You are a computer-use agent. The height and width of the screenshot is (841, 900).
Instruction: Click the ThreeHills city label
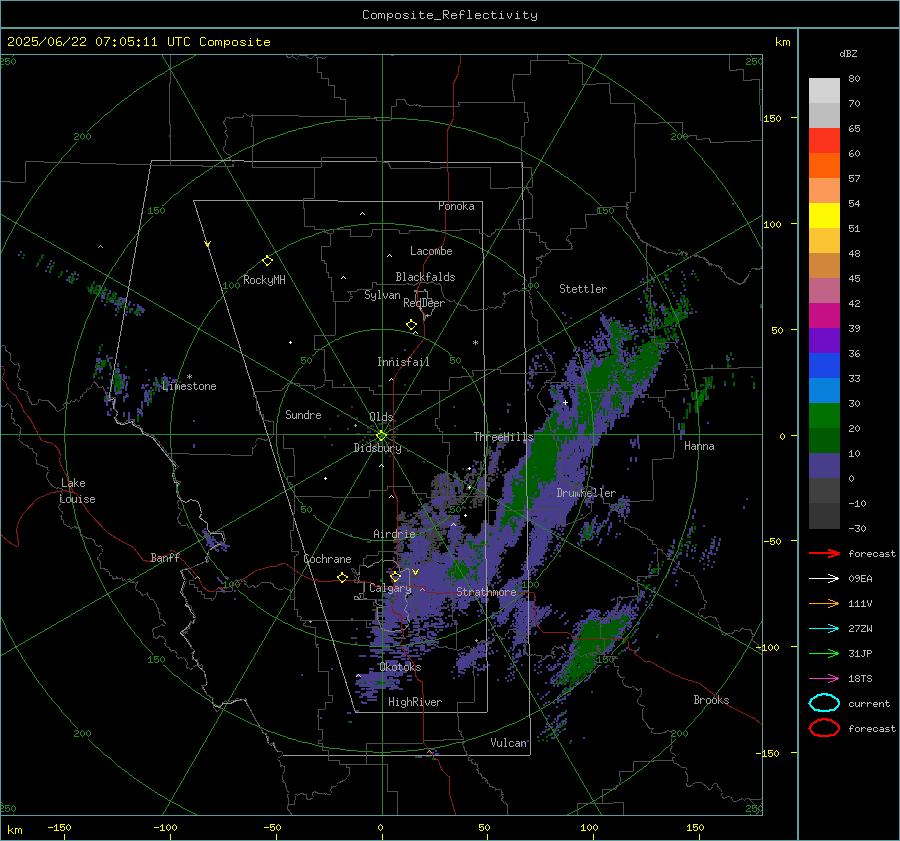point(503,437)
